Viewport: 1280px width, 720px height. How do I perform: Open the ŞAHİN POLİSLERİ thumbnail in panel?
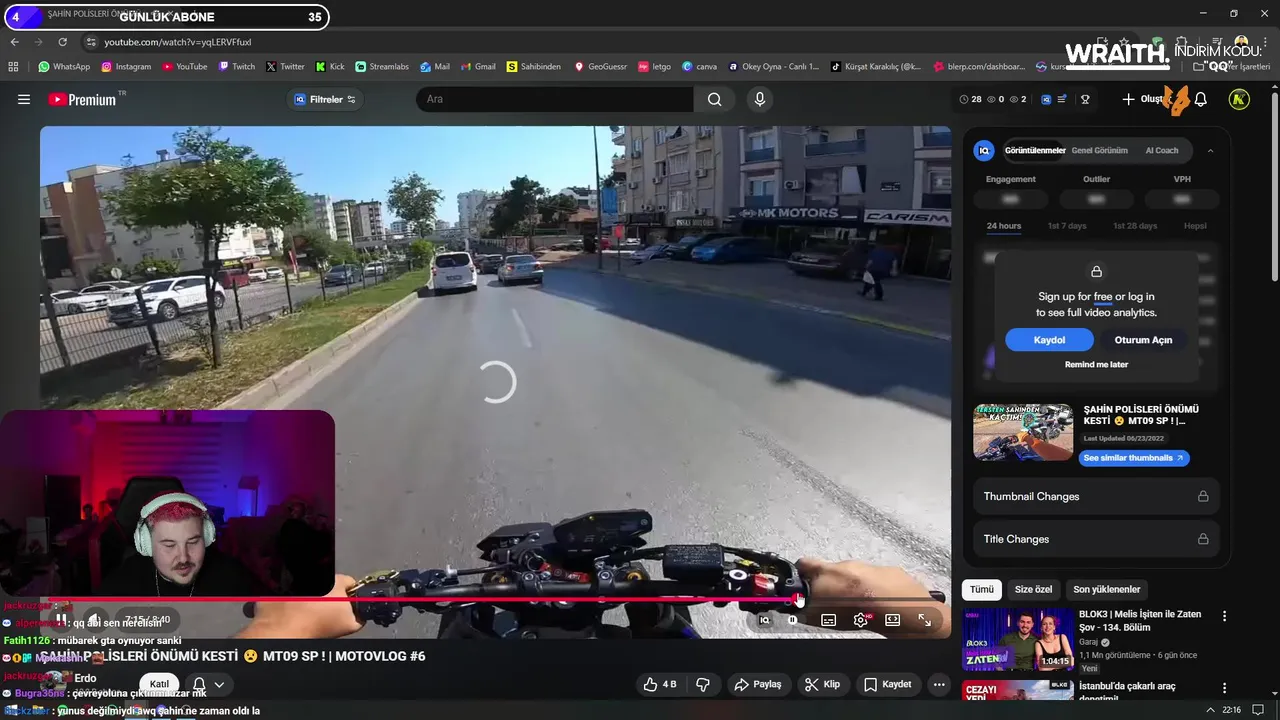click(x=1023, y=432)
